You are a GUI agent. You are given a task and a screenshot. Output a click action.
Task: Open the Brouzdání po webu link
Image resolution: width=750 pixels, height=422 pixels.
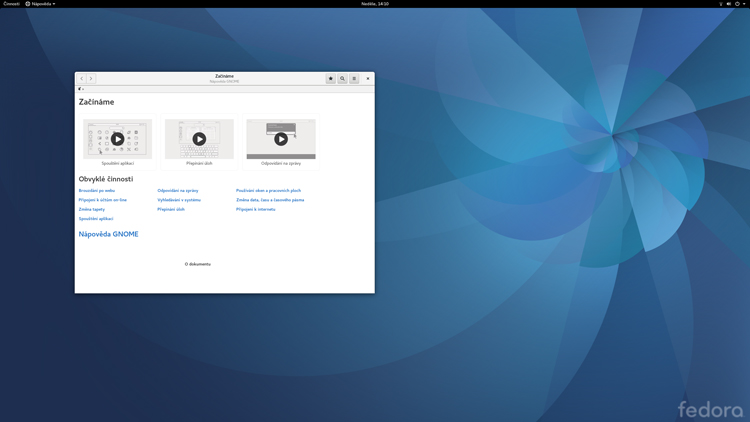coord(97,190)
